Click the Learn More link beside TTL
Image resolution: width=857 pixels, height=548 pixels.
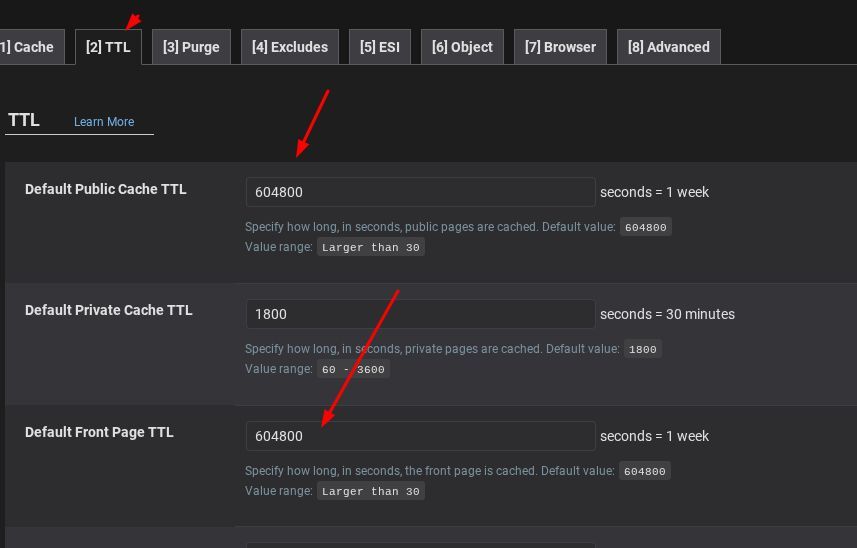(x=104, y=122)
